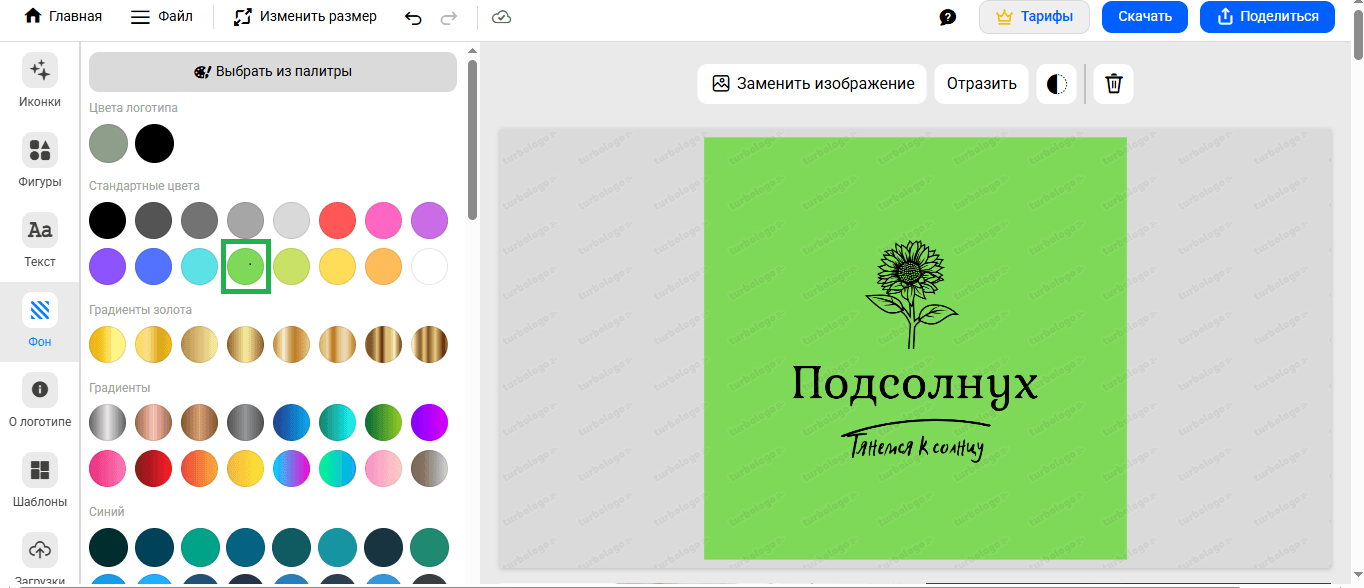The image size is (1364, 588).
Task: Click Изменить размер button
Action: click(305, 17)
